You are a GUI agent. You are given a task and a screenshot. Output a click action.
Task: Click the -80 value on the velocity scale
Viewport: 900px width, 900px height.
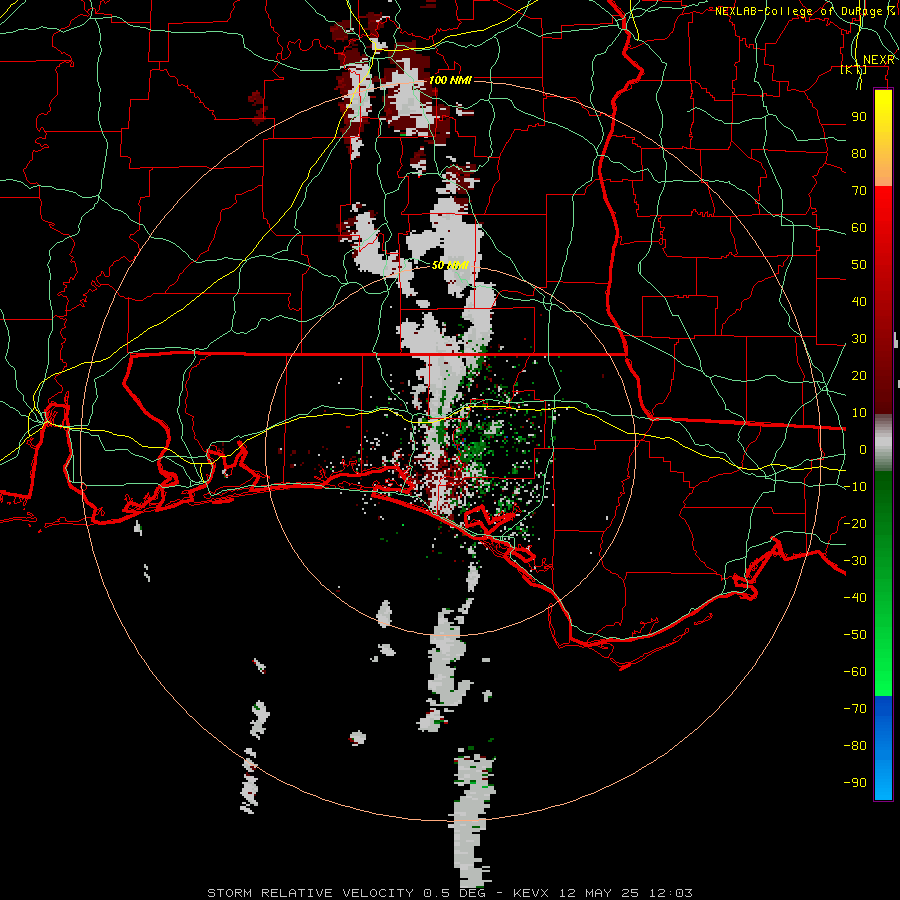pyautogui.click(x=855, y=746)
